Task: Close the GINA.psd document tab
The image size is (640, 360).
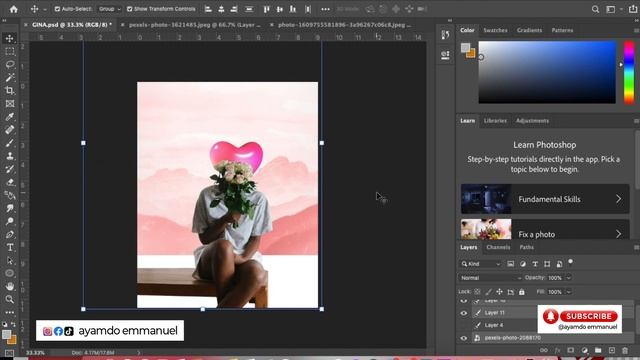Action: click(26, 25)
